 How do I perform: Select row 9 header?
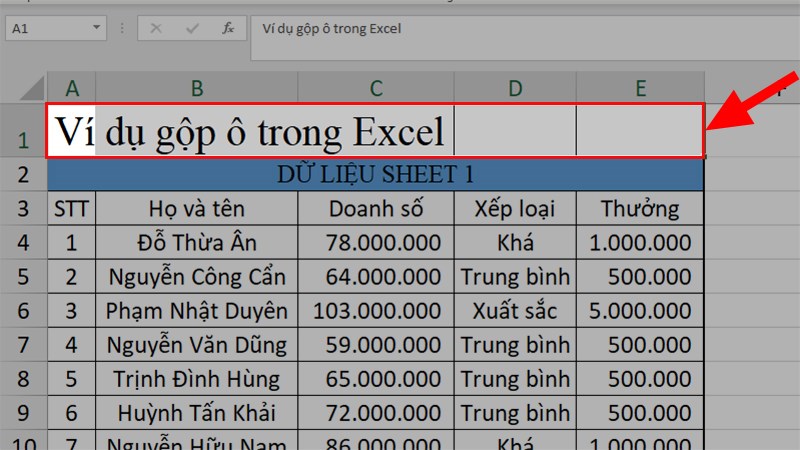coord(23,413)
